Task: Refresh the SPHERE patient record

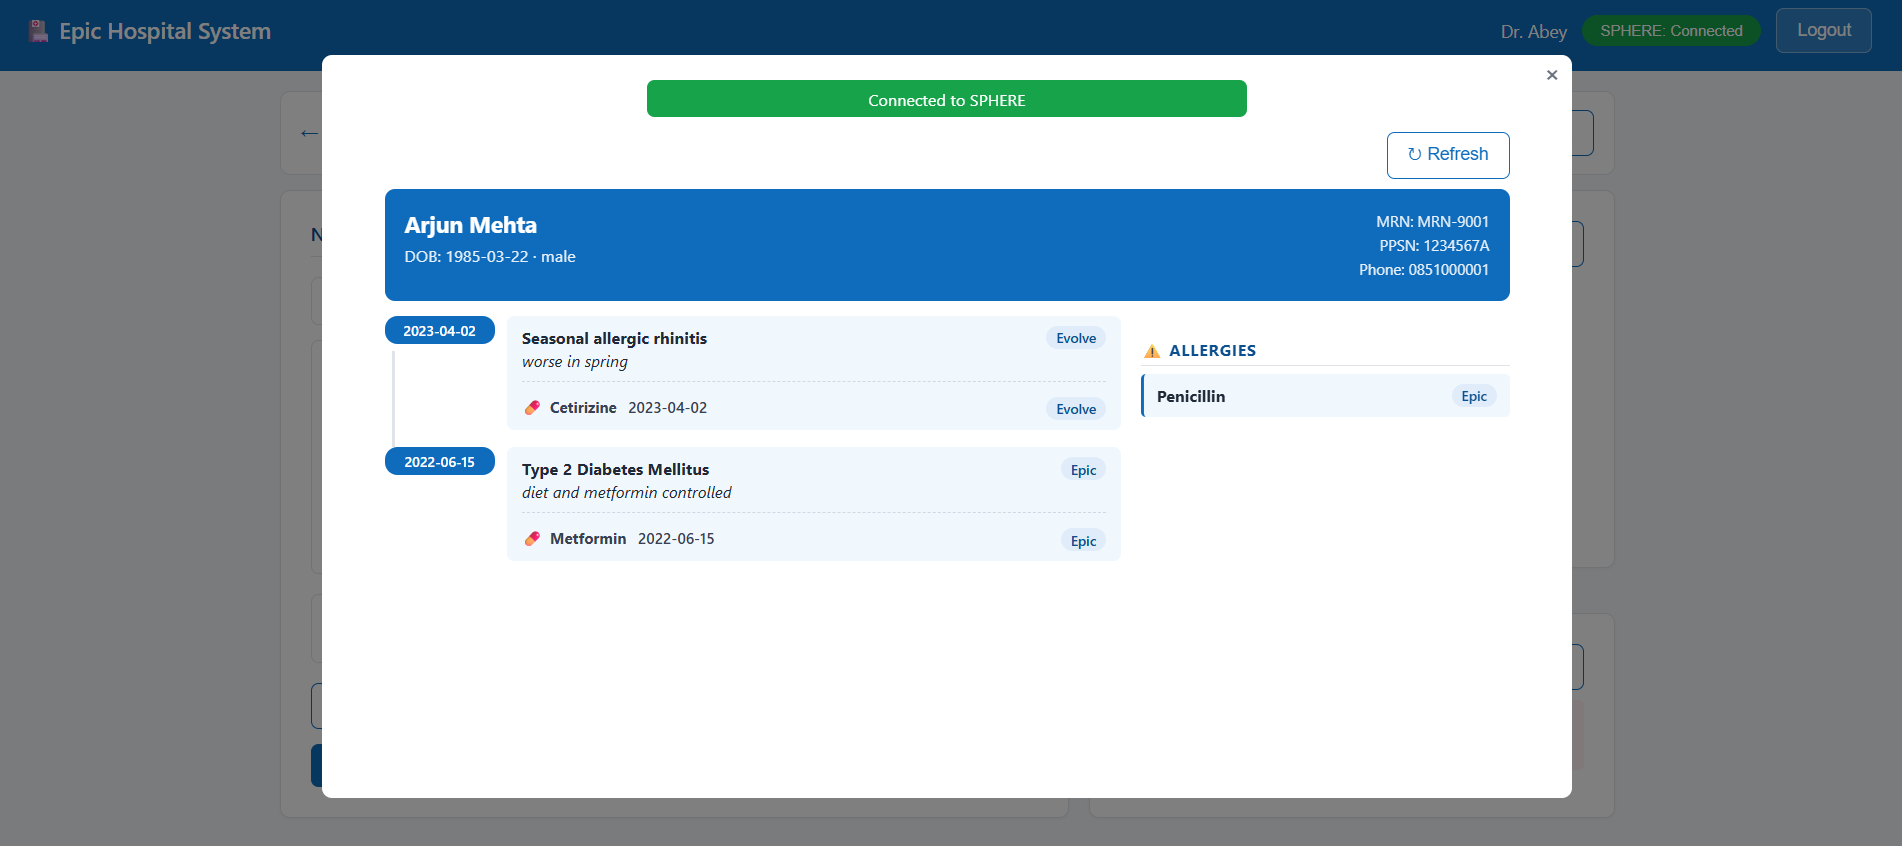Action: pos(1448,155)
